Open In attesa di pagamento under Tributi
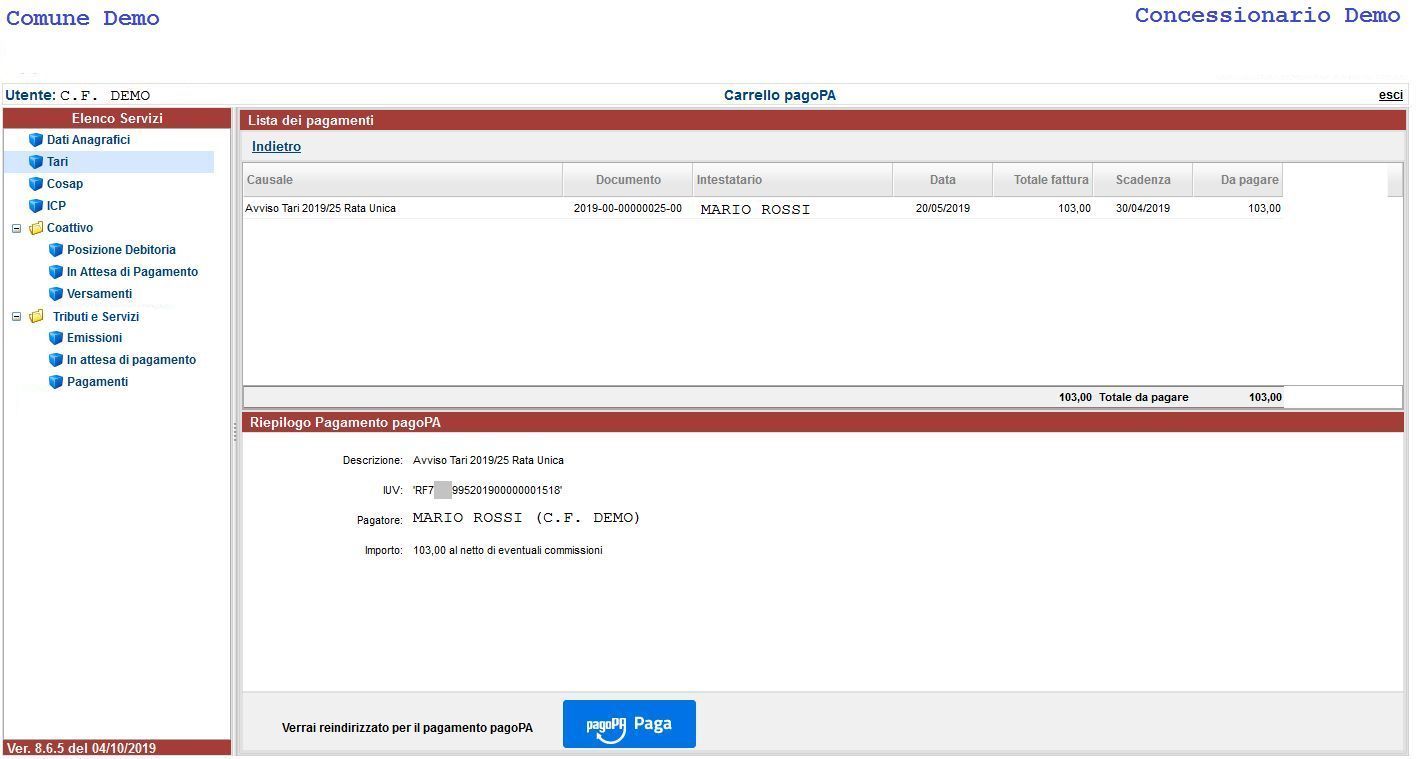The image size is (1421, 759). pos(131,360)
